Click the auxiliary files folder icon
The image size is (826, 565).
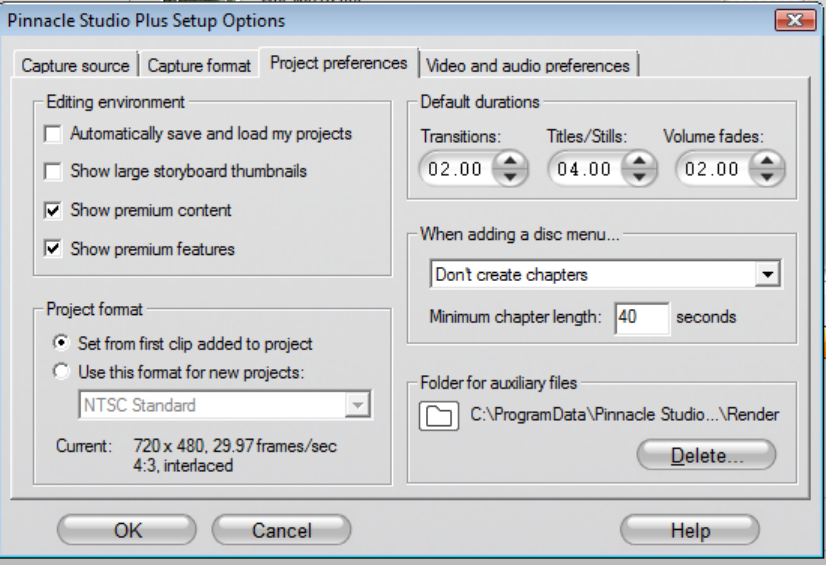(436, 415)
